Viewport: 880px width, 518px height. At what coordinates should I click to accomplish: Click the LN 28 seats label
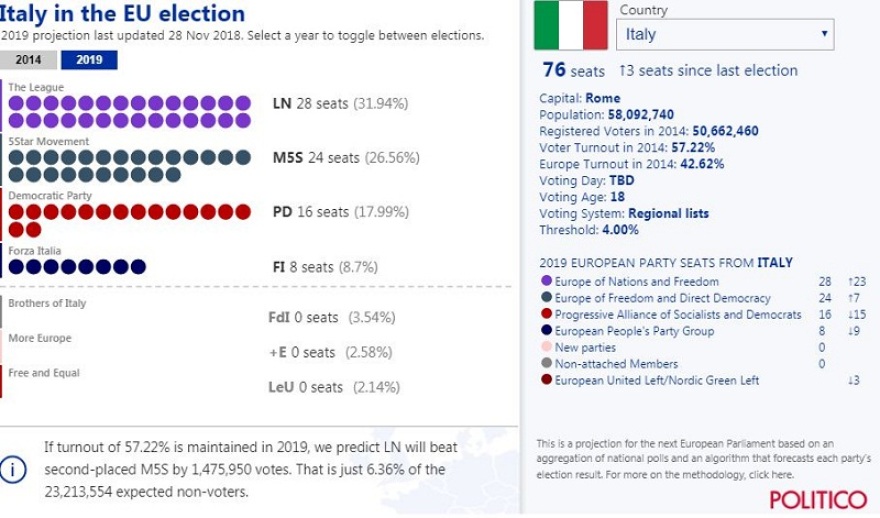340,104
